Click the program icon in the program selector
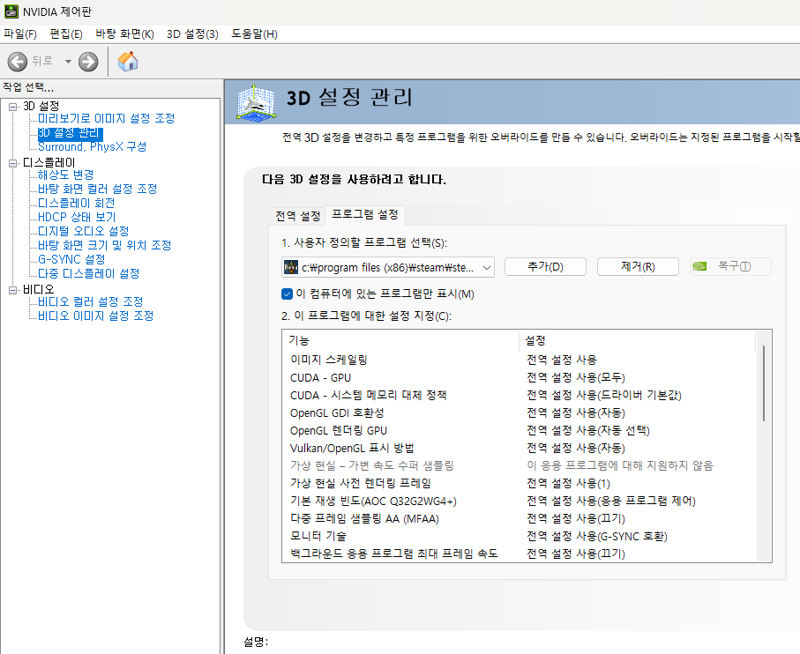 [x=291, y=267]
